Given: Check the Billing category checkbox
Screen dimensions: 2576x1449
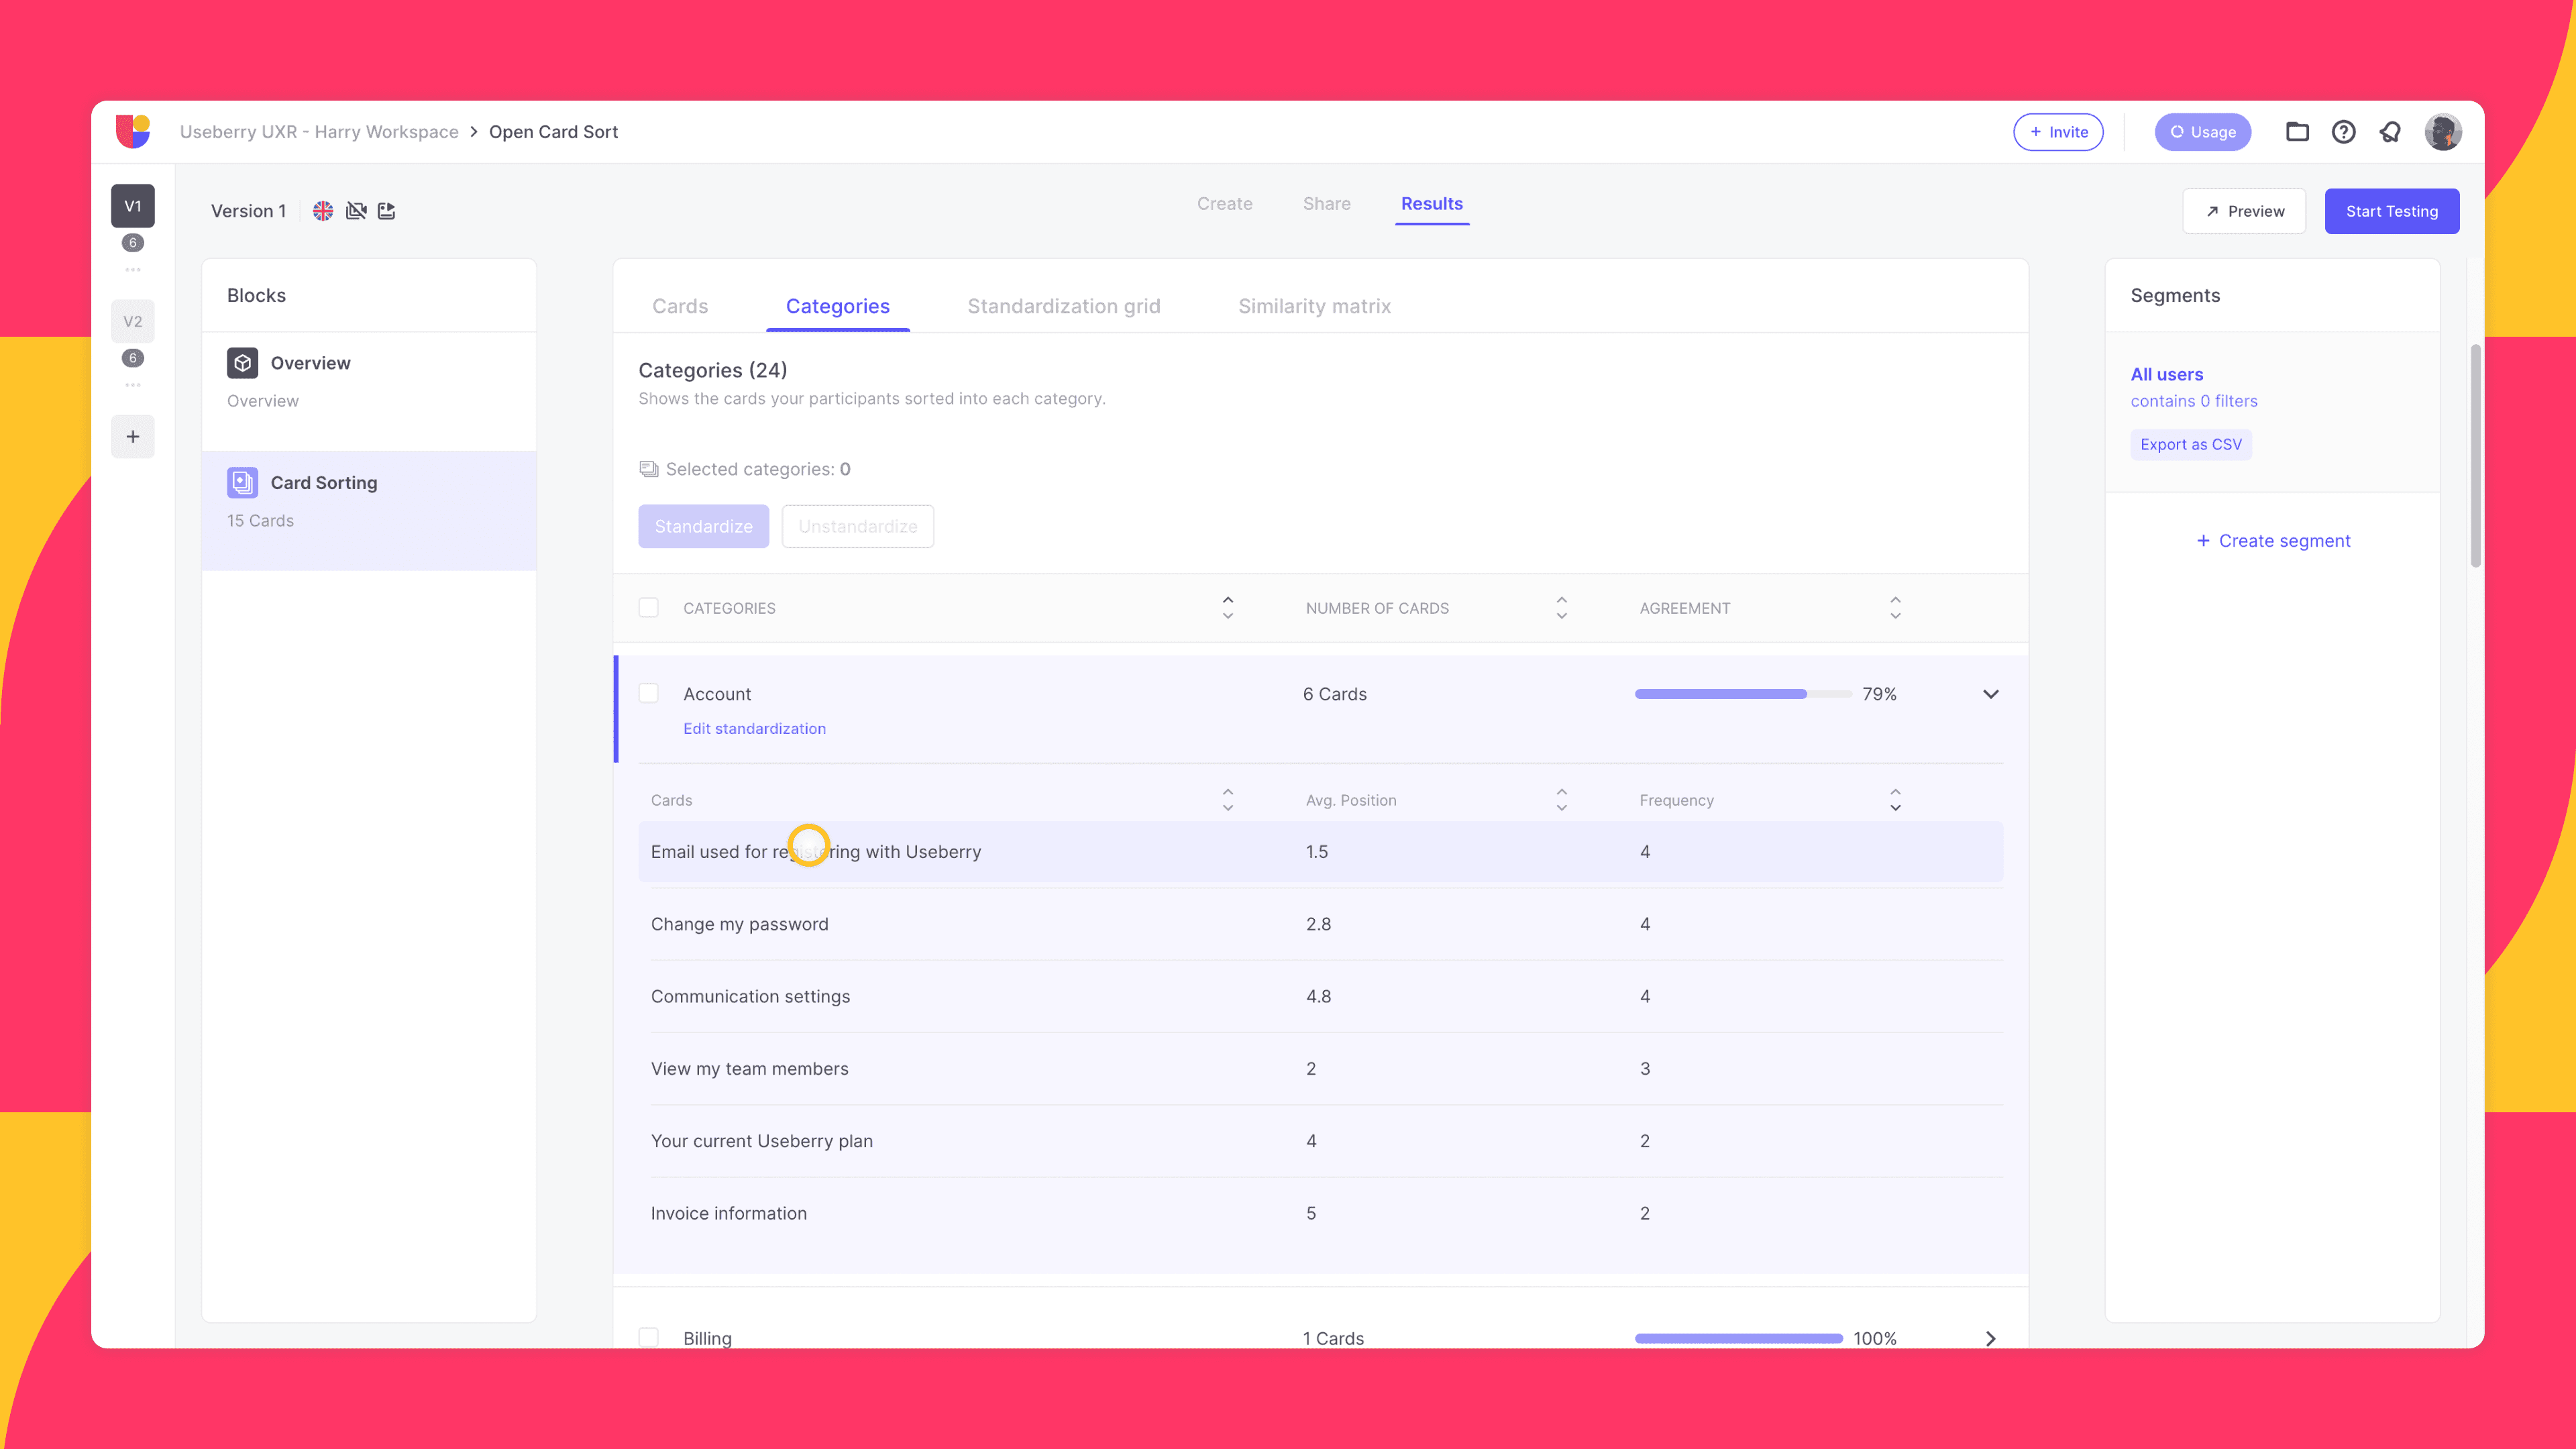Looking at the screenshot, I should 649,1337.
